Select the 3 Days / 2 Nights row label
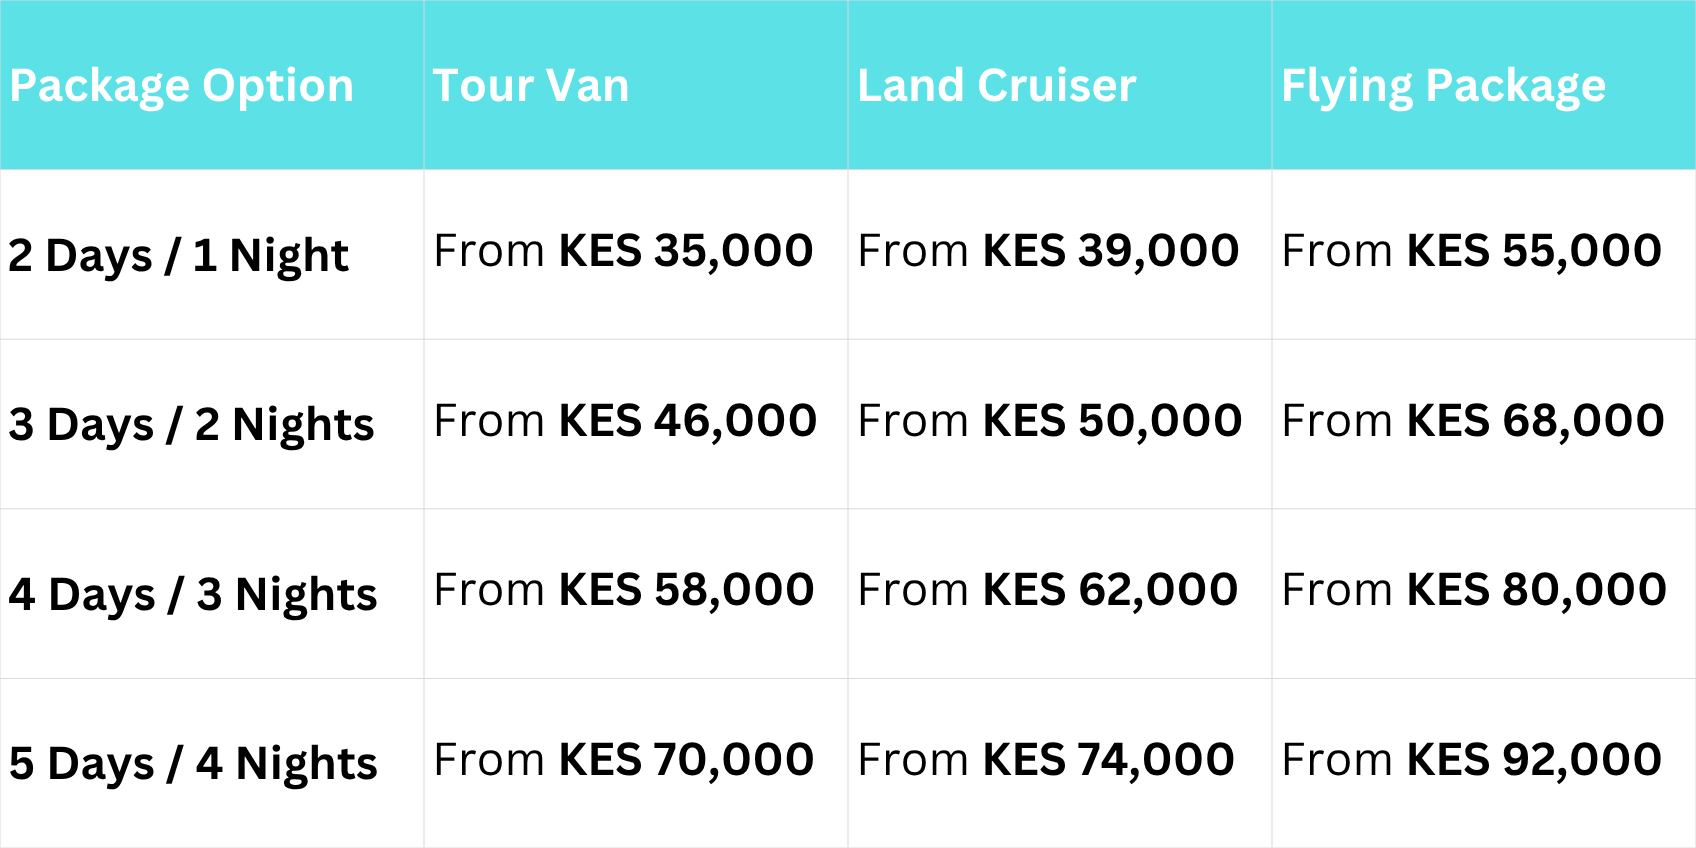Screen dimensions: 1696x848 (x=191, y=424)
